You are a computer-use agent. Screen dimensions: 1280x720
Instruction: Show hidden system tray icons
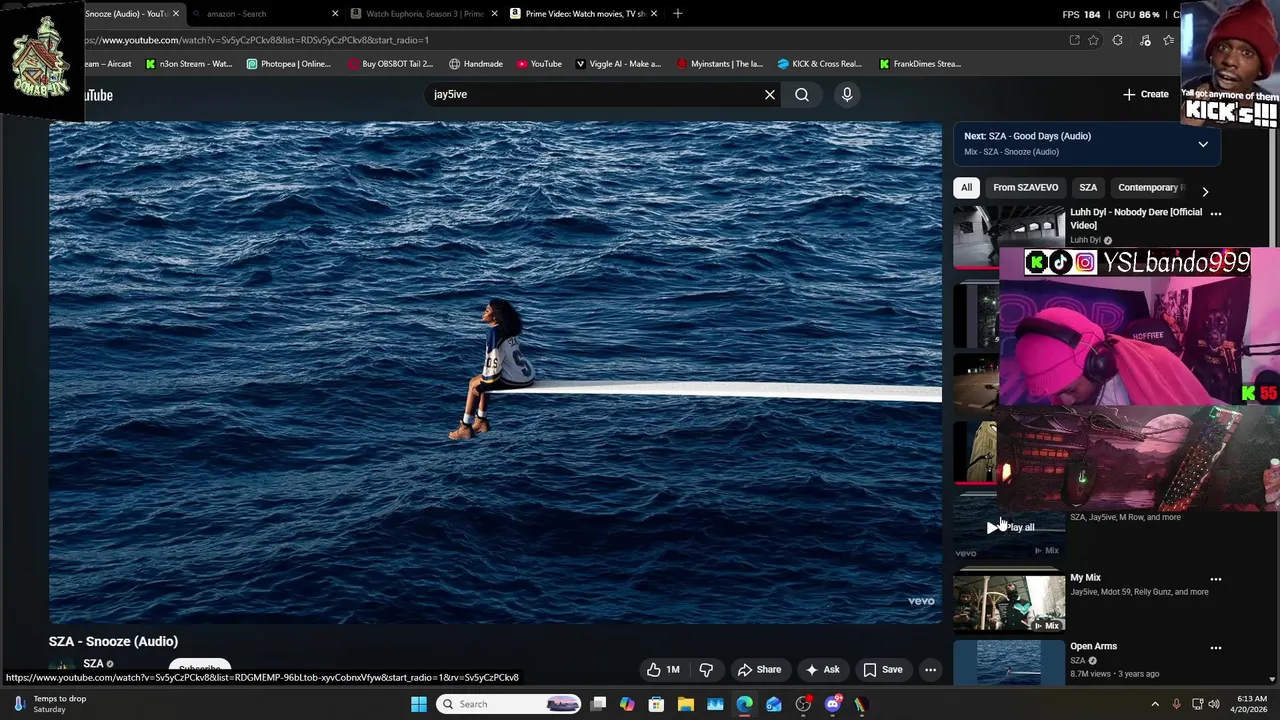[1155, 704]
